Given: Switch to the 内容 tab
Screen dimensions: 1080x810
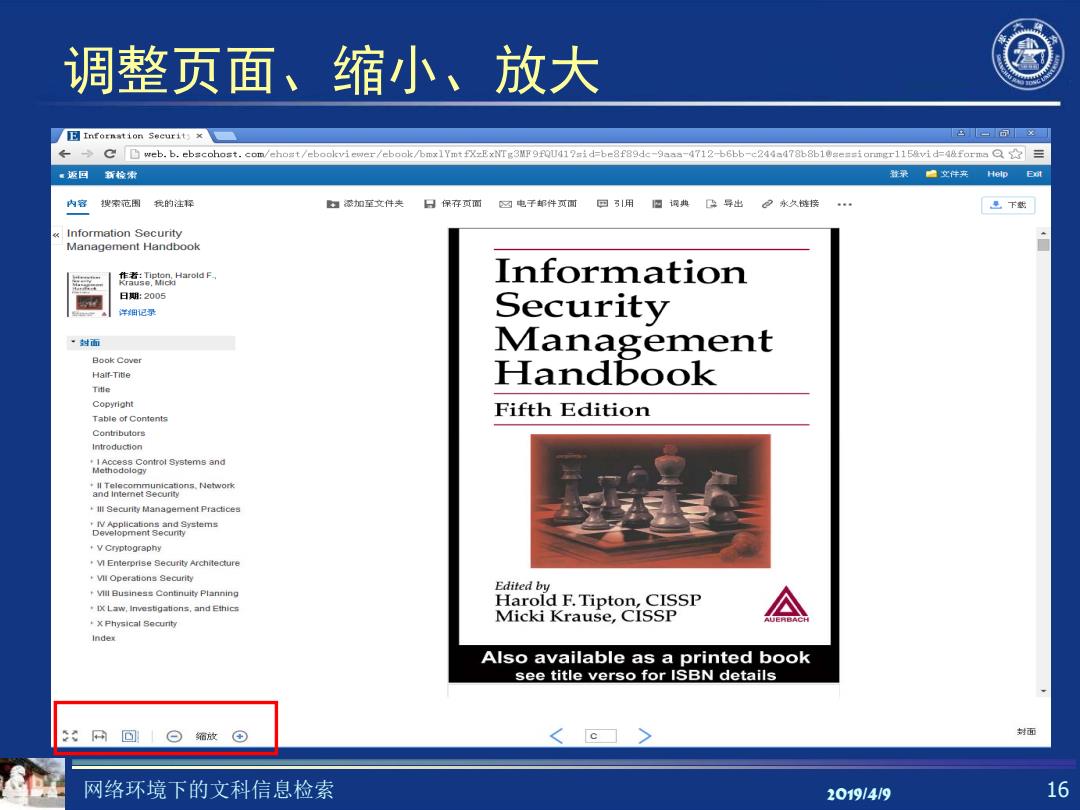Looking at the screenshot, I should 77,203.
